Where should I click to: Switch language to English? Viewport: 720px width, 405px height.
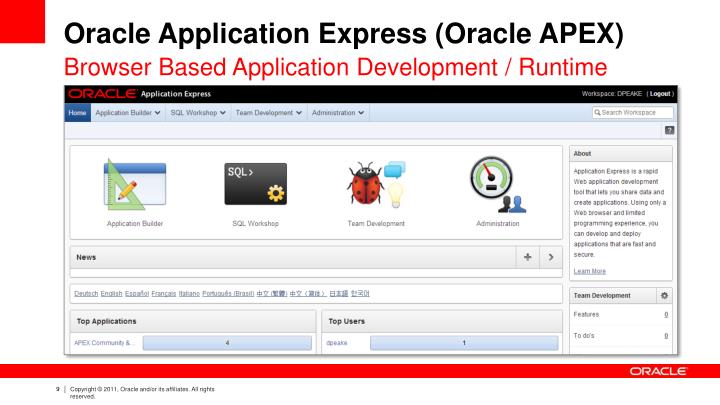pos(111,293)
